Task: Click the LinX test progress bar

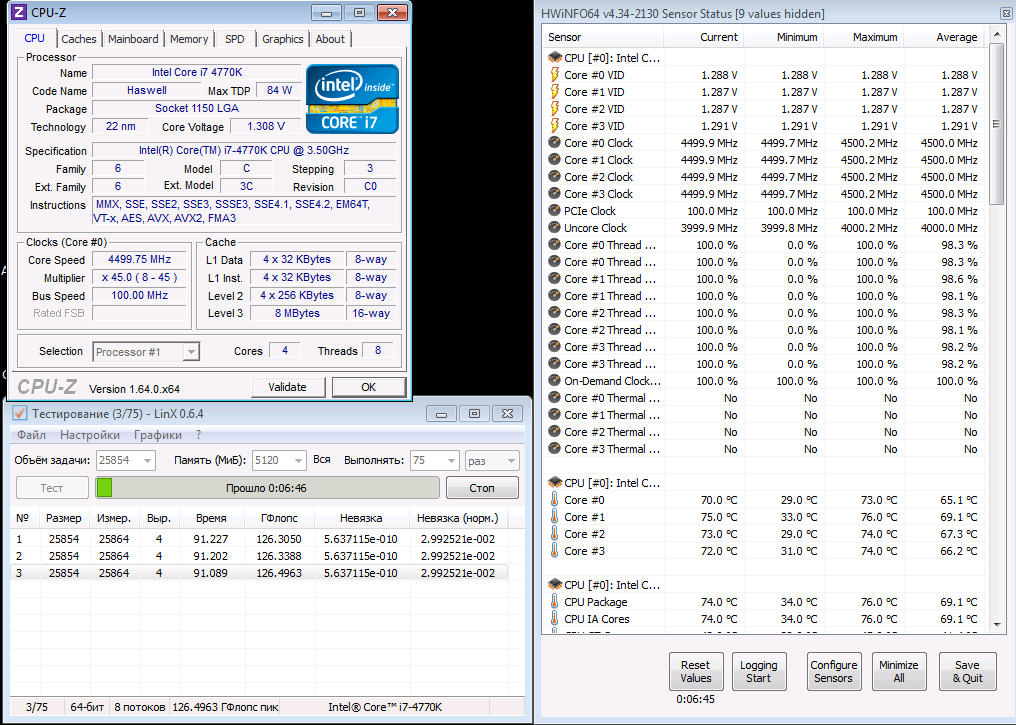Action: tap(268, 488)
